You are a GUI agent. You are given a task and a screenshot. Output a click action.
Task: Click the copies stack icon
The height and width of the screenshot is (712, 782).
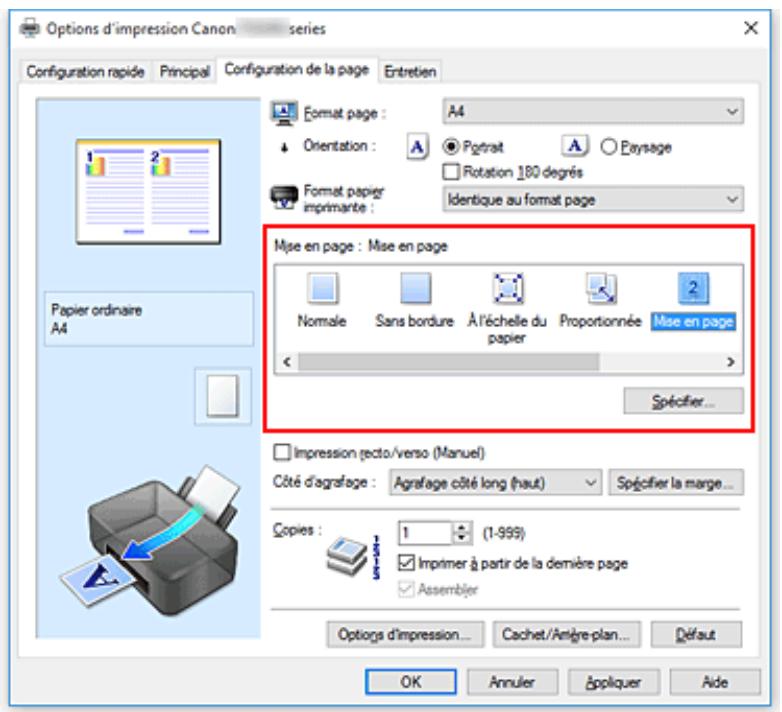(x=347, y=555)
